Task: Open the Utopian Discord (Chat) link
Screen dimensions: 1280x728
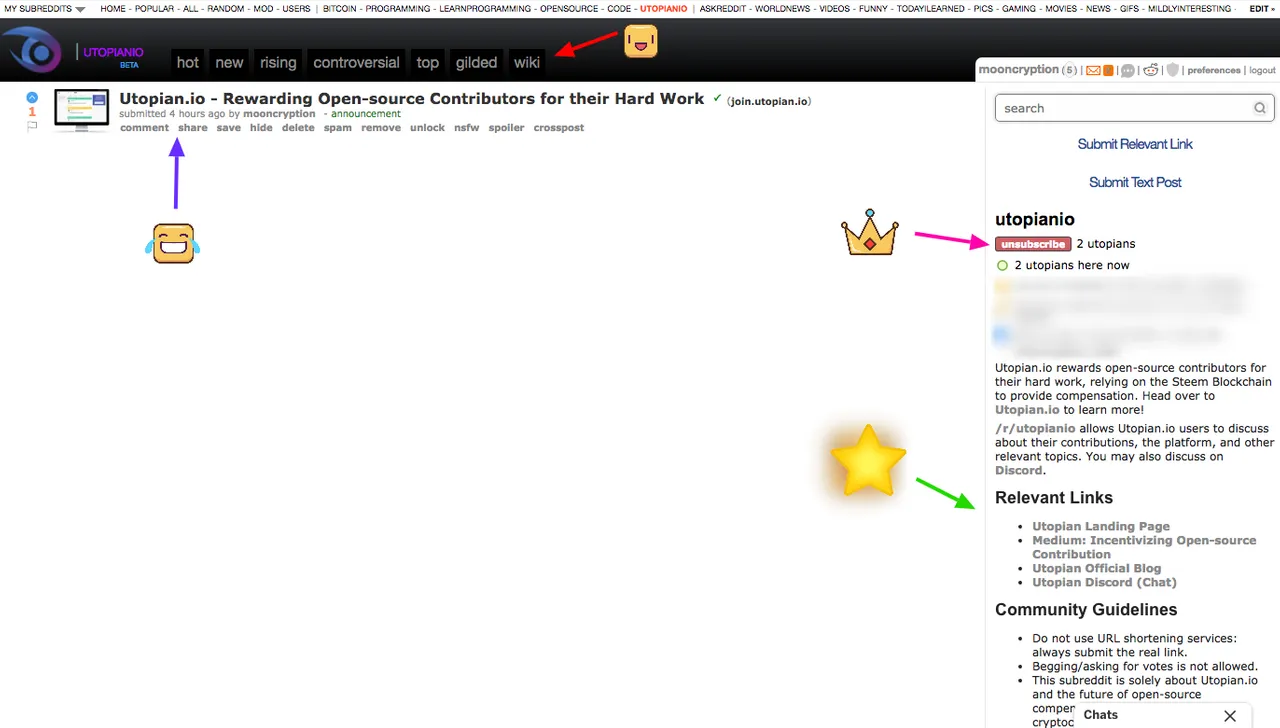Action: [x=1104, y=582]
